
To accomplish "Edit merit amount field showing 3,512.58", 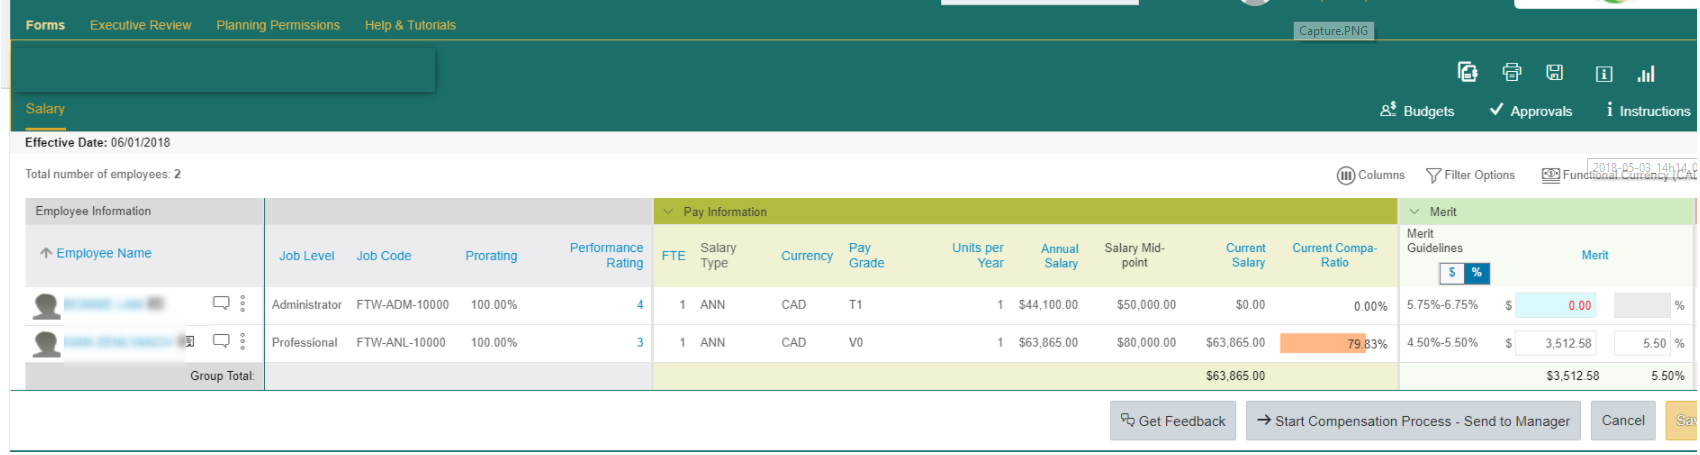I will point(1556,343).
